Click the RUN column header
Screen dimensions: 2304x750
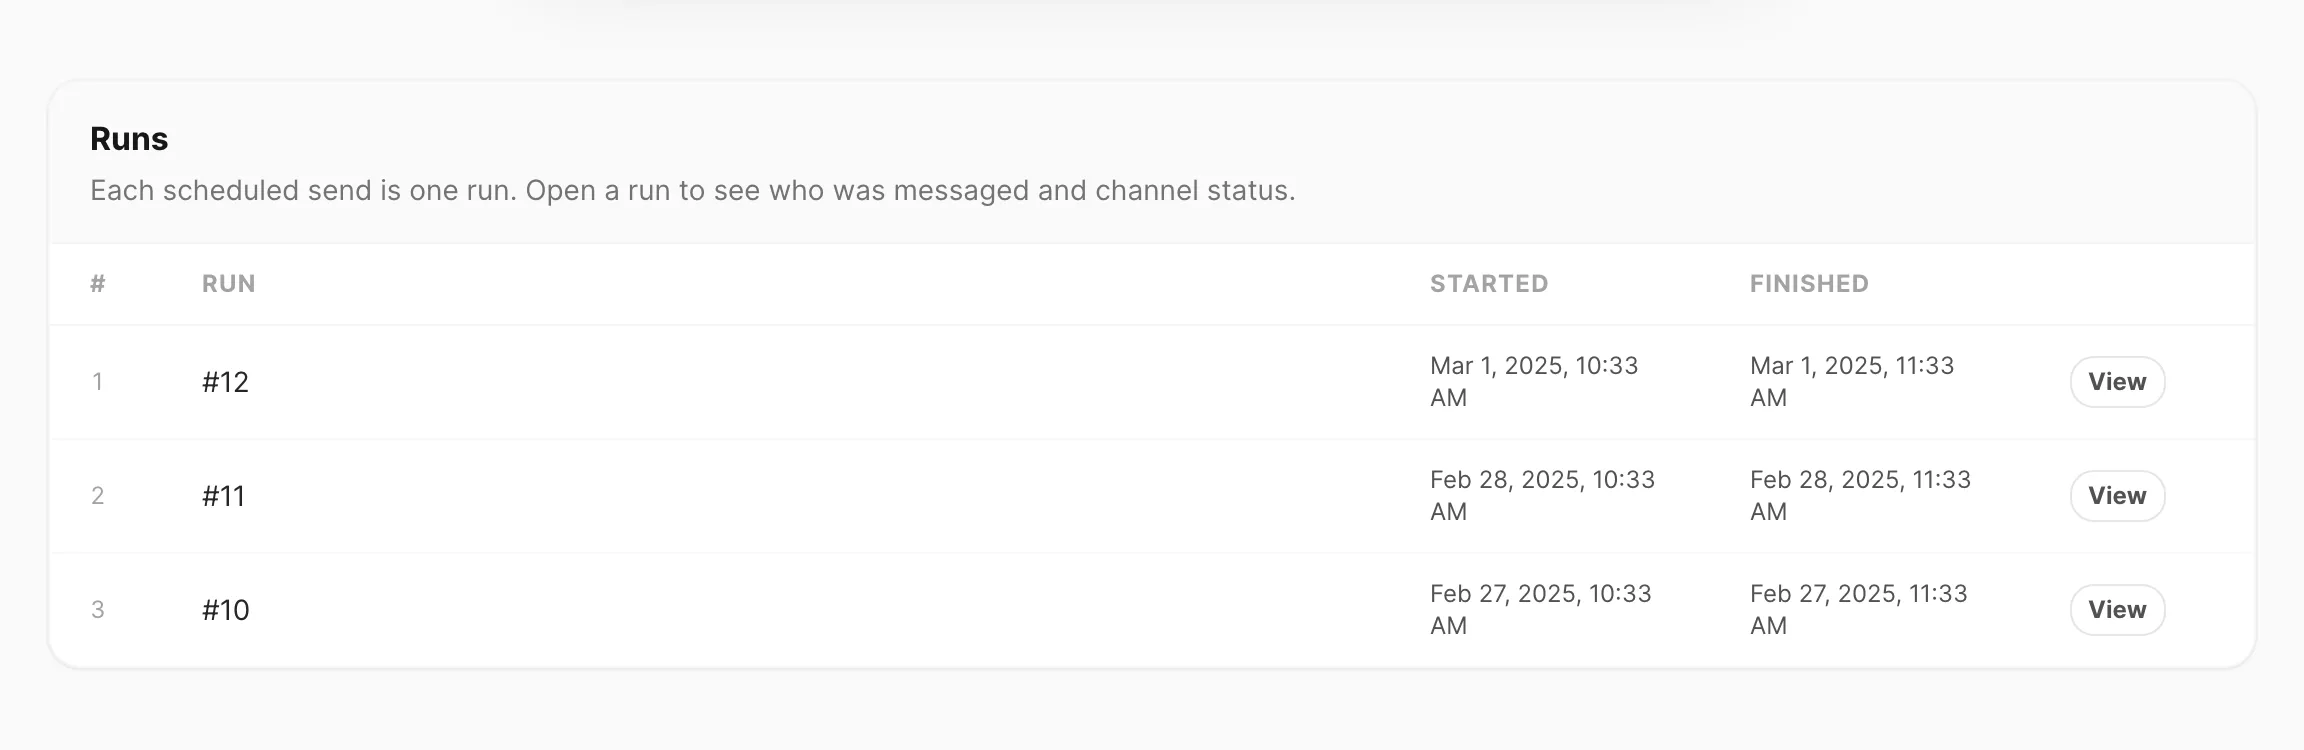tap(229, 284)
